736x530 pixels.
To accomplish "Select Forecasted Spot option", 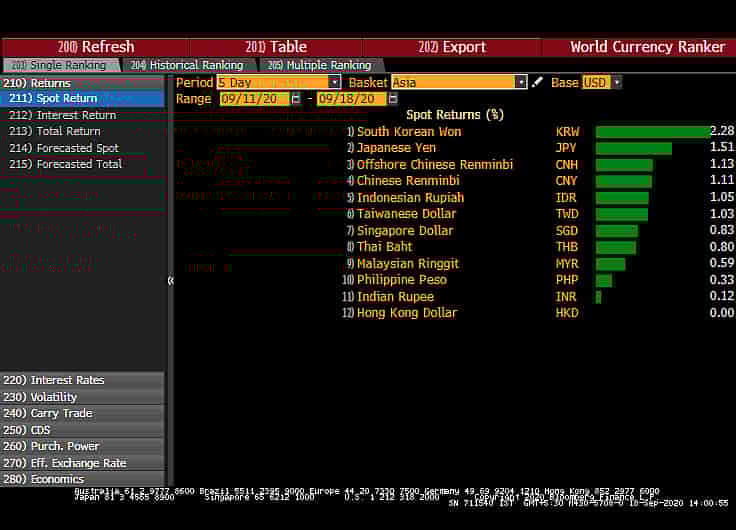I will coord(78,148).
